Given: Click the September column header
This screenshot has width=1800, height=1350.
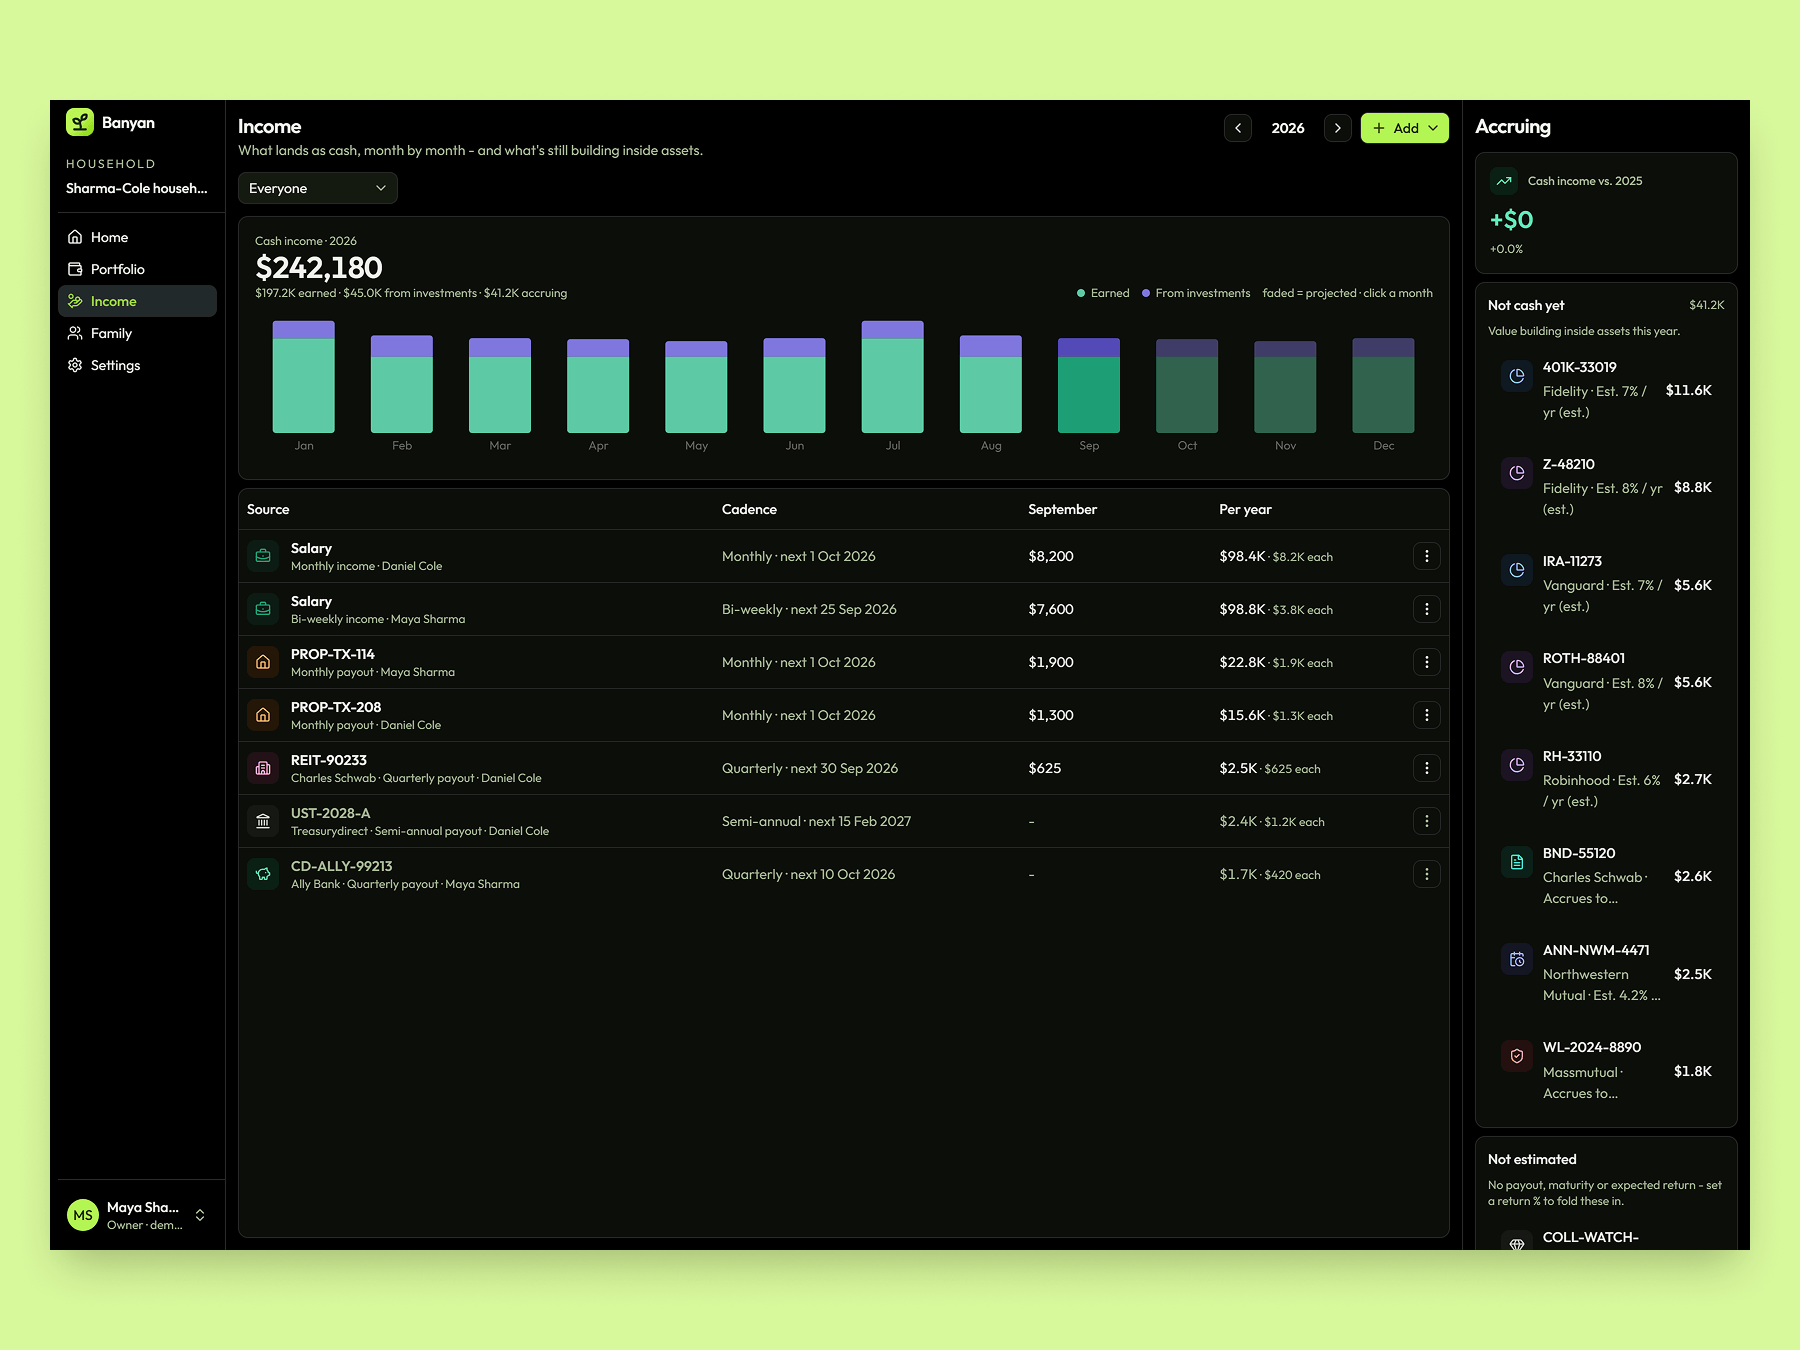Looking at the screenshot, I should [1062, 509].
